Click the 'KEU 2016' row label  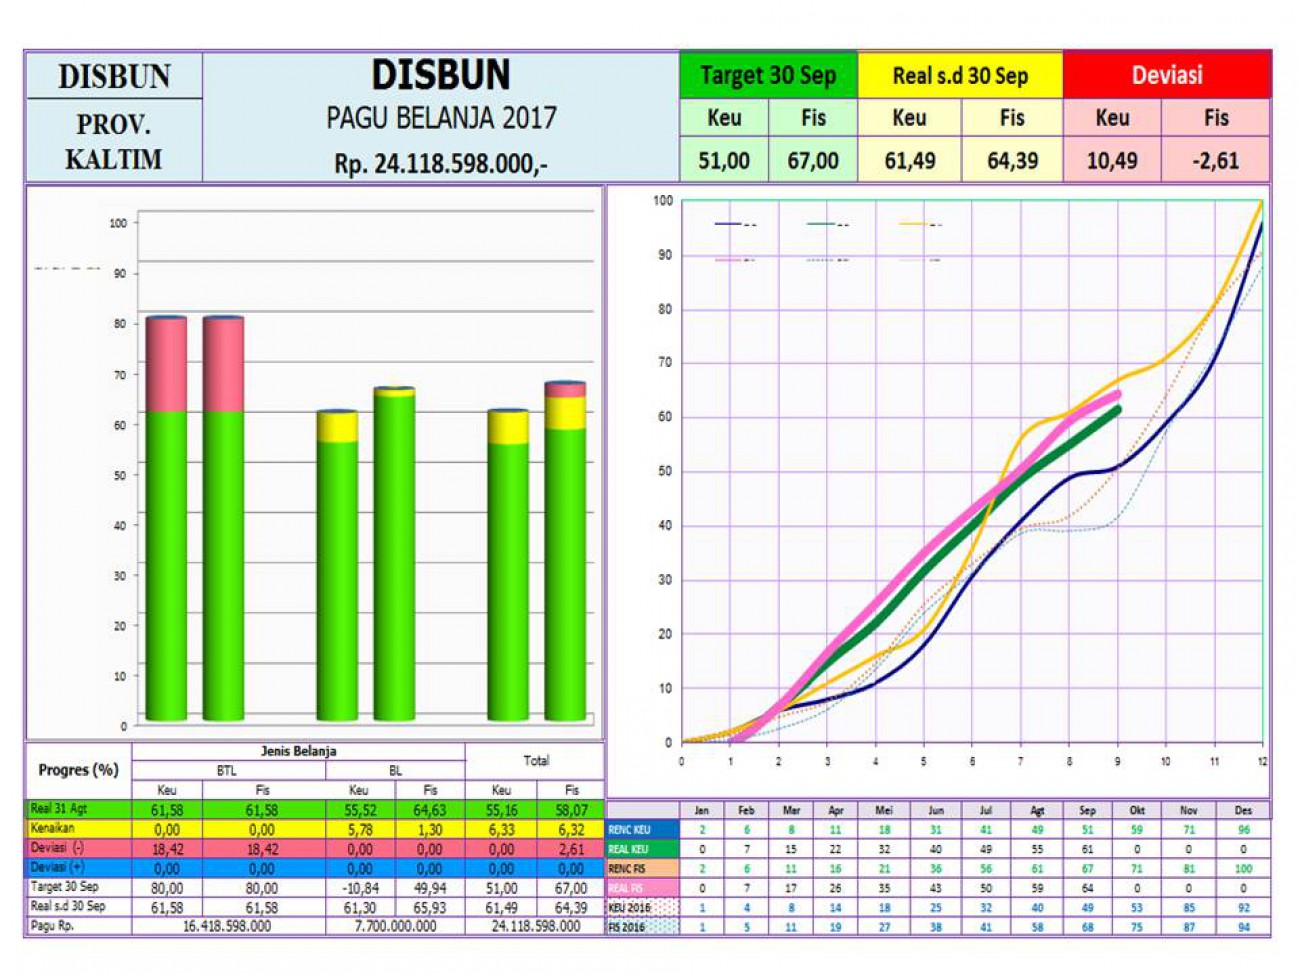point(642,908)
